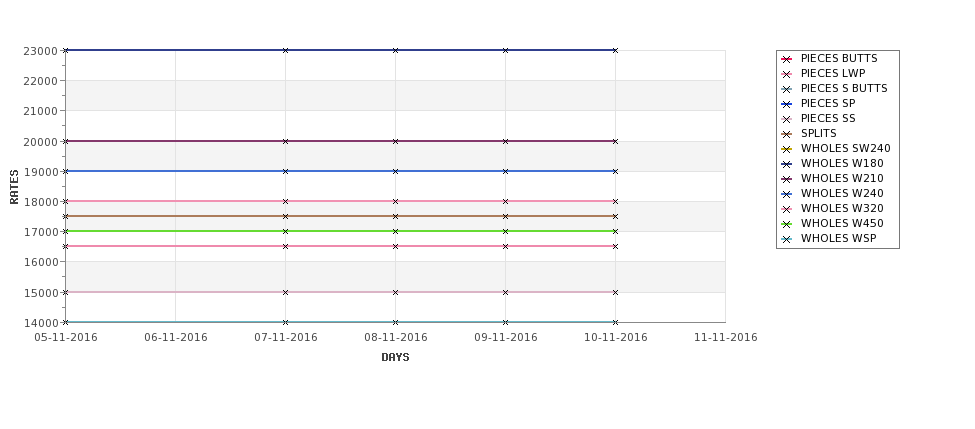Click the PIECES LWP legend marker icon
The width and height of the screenshot is (975, 429).
pyautogui.click(x=786, y=74)
